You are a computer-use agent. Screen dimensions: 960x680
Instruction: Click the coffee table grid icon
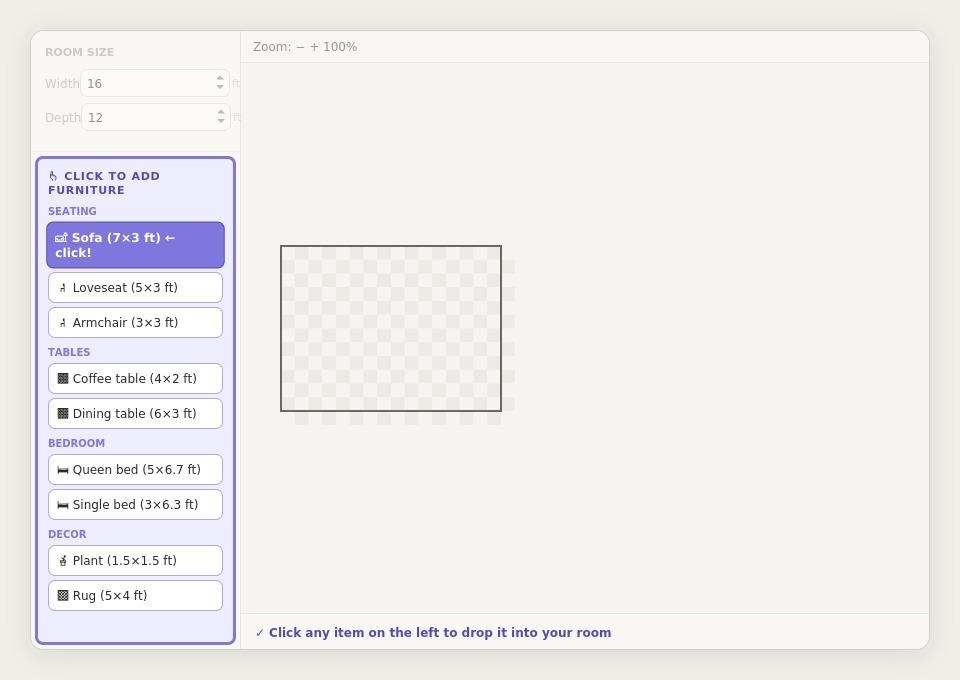tap(63, 378)
